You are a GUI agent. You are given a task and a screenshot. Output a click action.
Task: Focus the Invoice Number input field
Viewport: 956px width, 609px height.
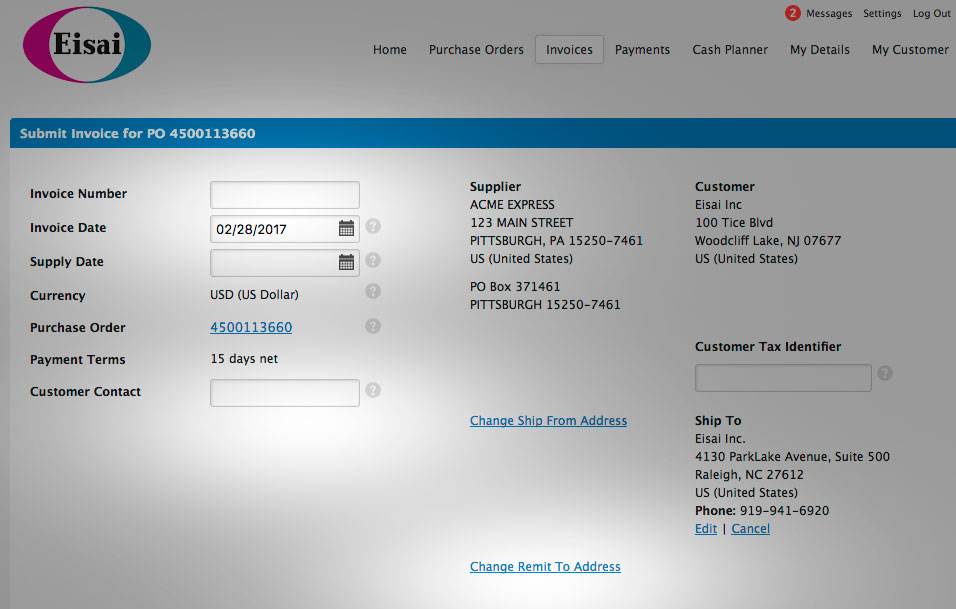285,195
